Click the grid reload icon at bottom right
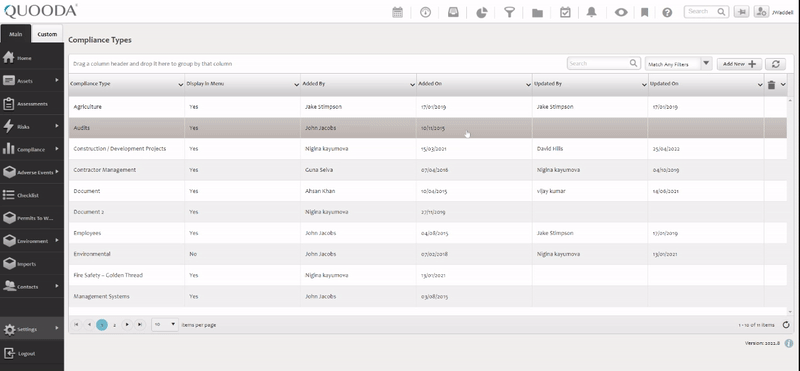Image resolution: width=800 pixels, height=371 pixels. [x=786, y=325]
